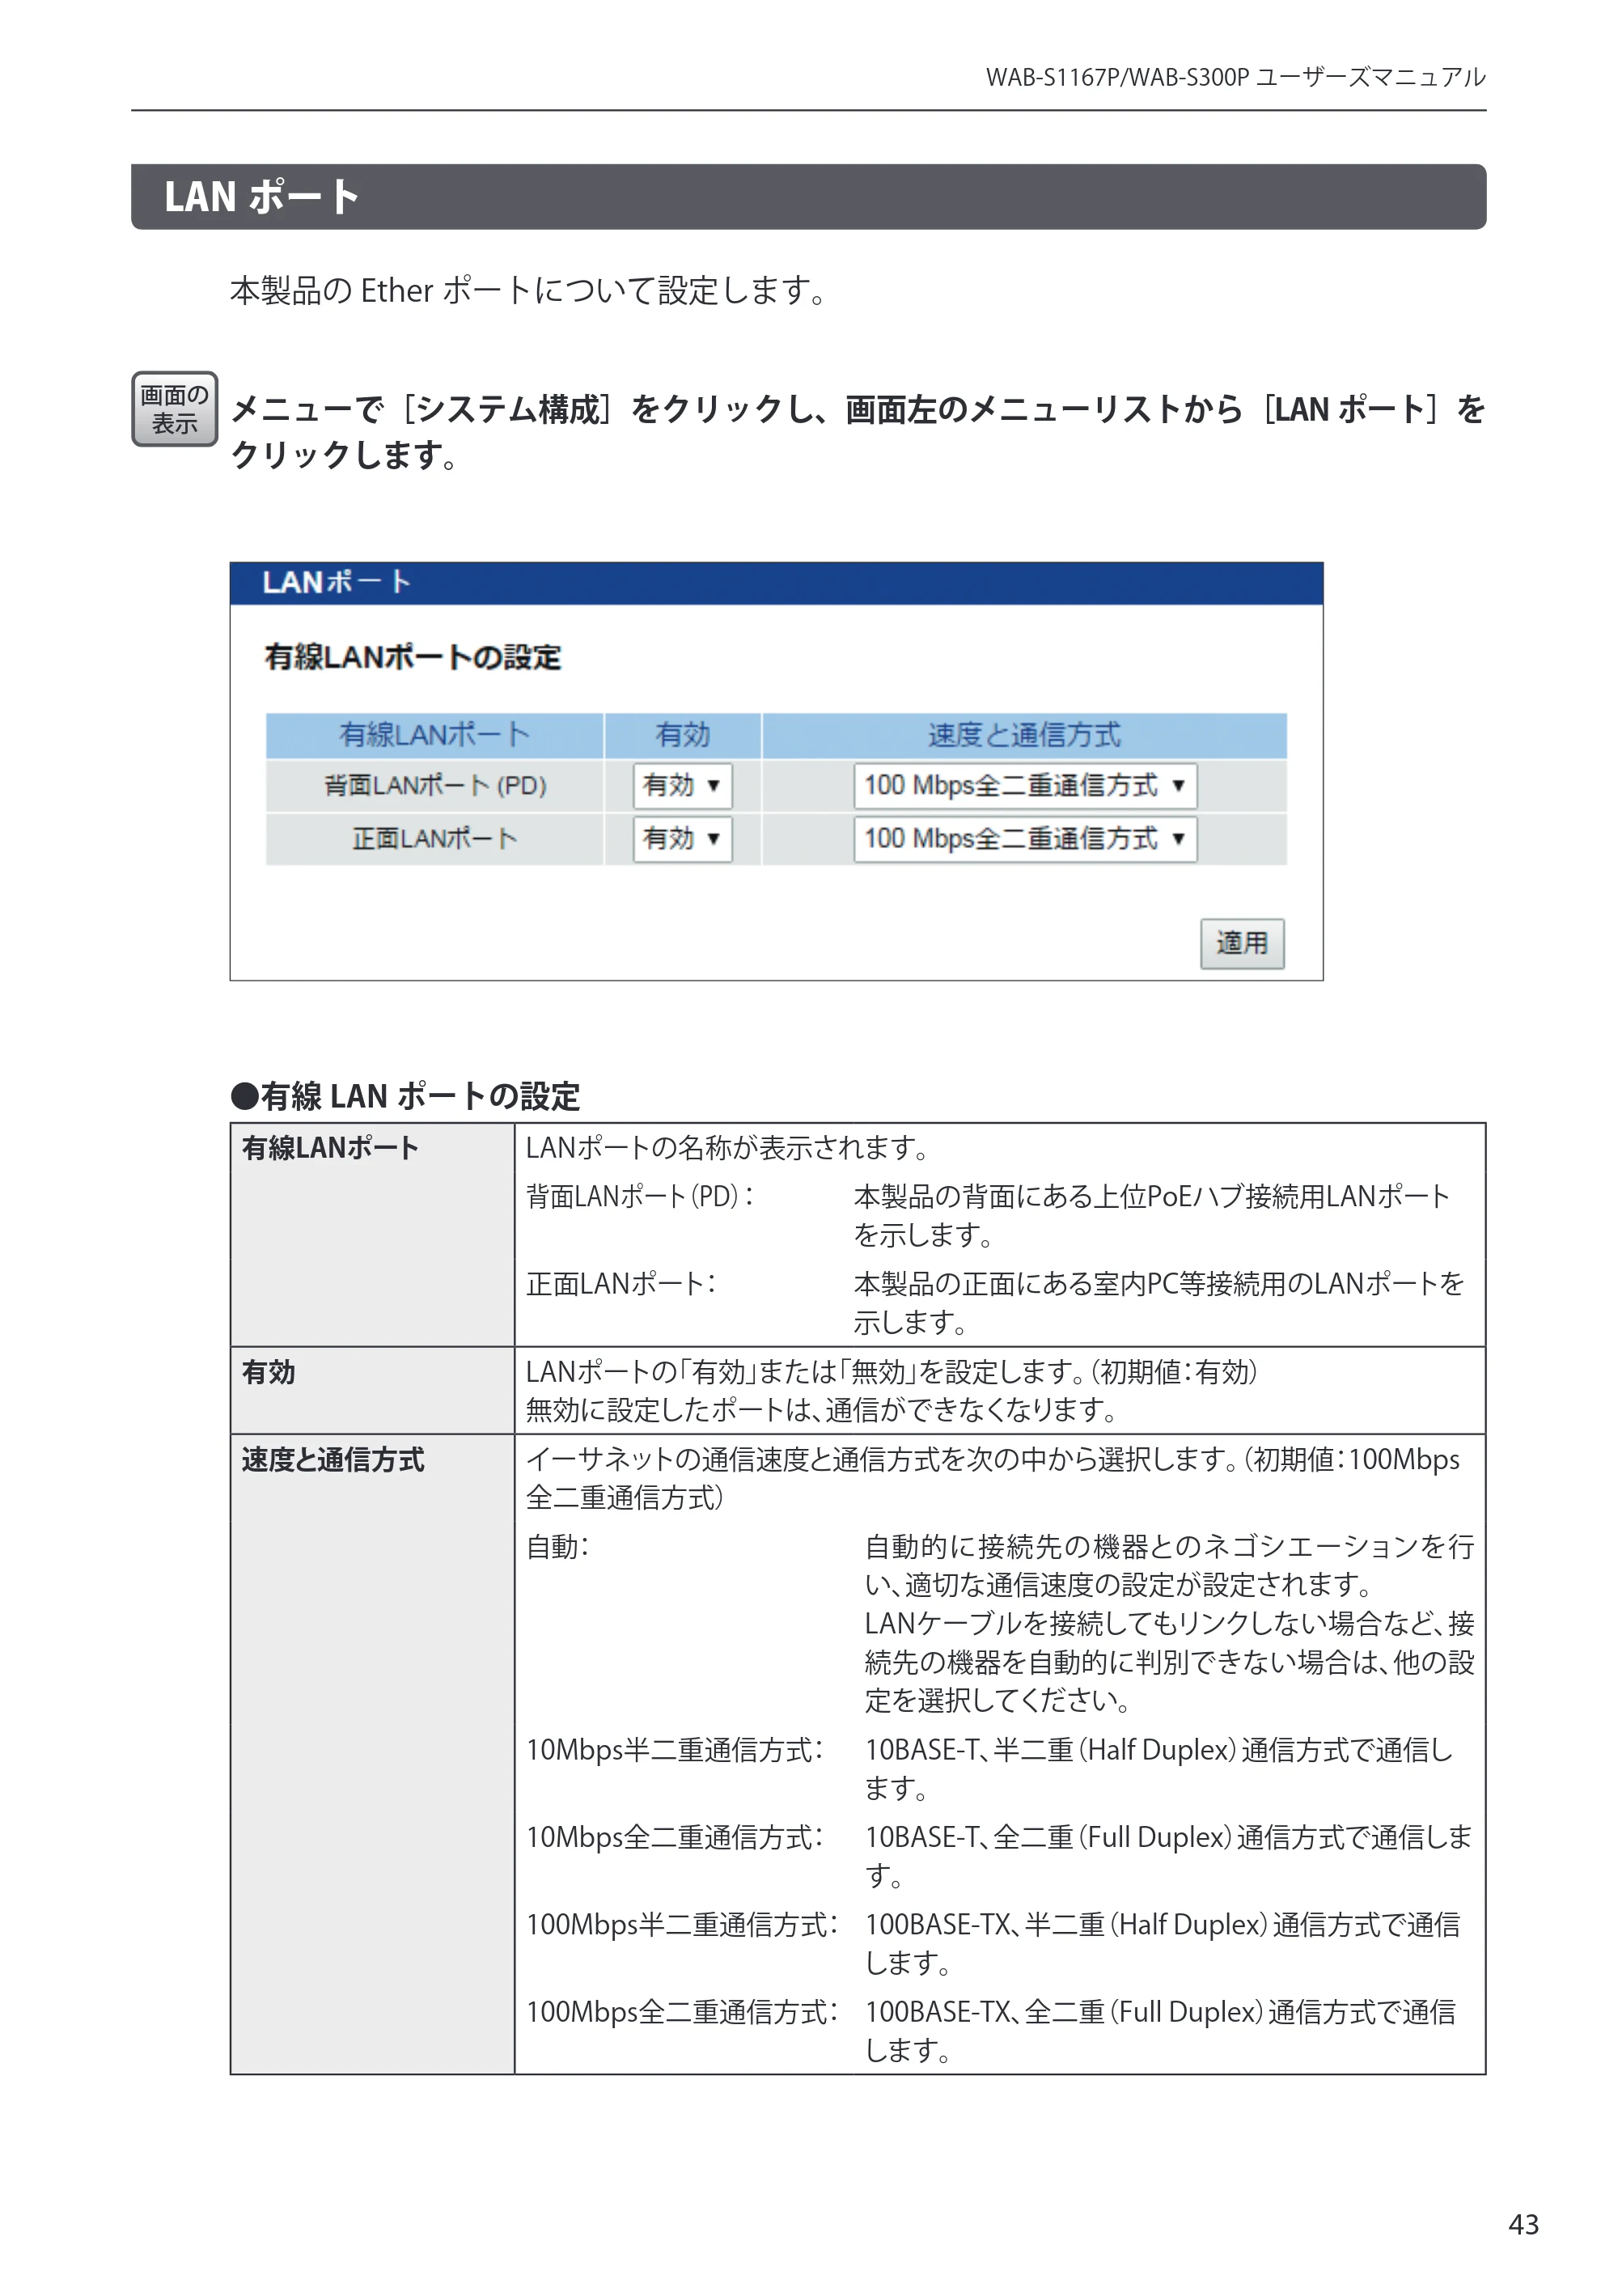The image size is (1618, 2296).
Task: Click the 自動: option label
Action: point(558,1547)
